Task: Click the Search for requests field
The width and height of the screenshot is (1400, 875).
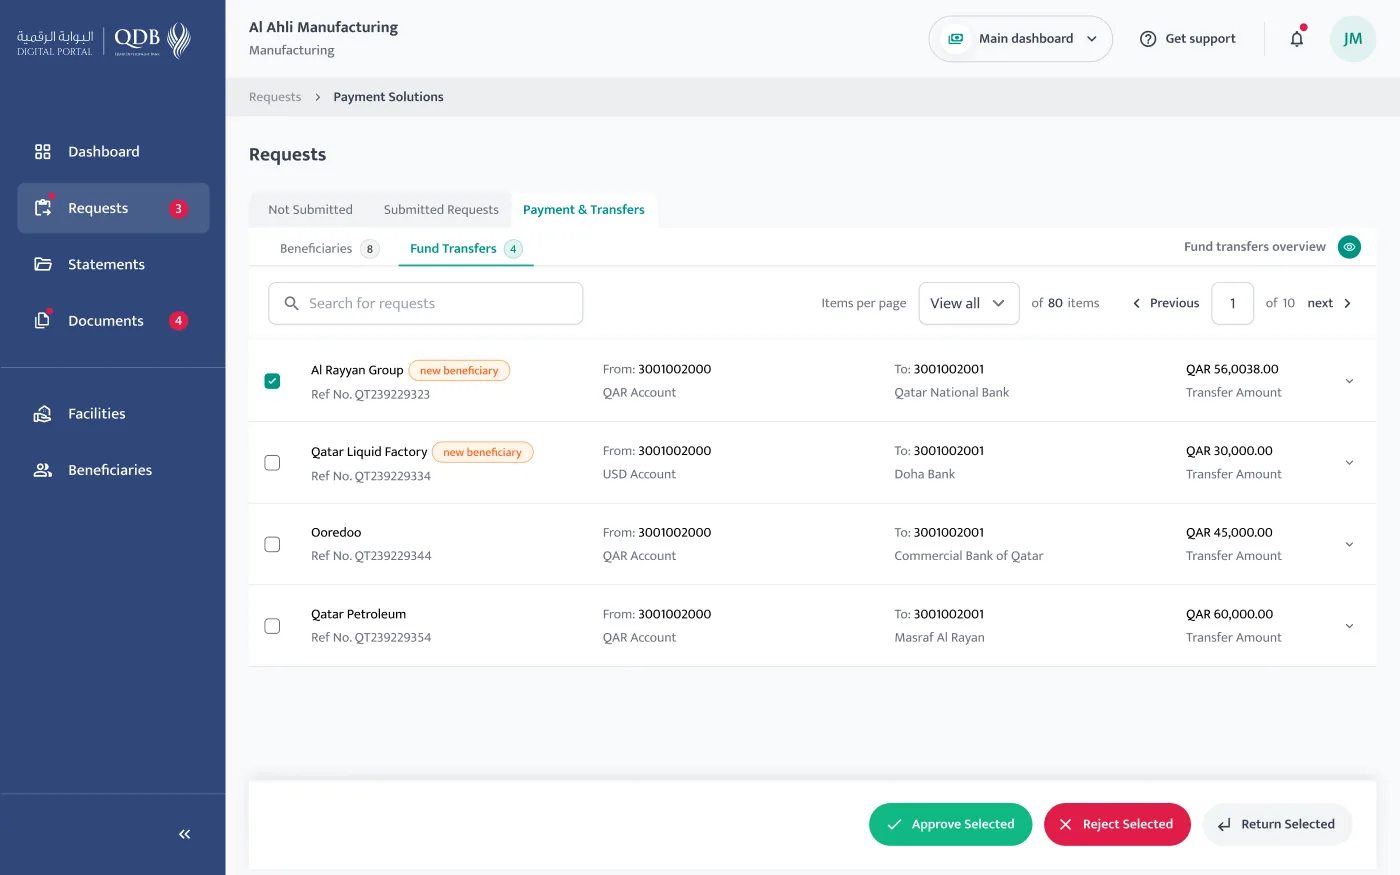Action: tap(426, 303)
